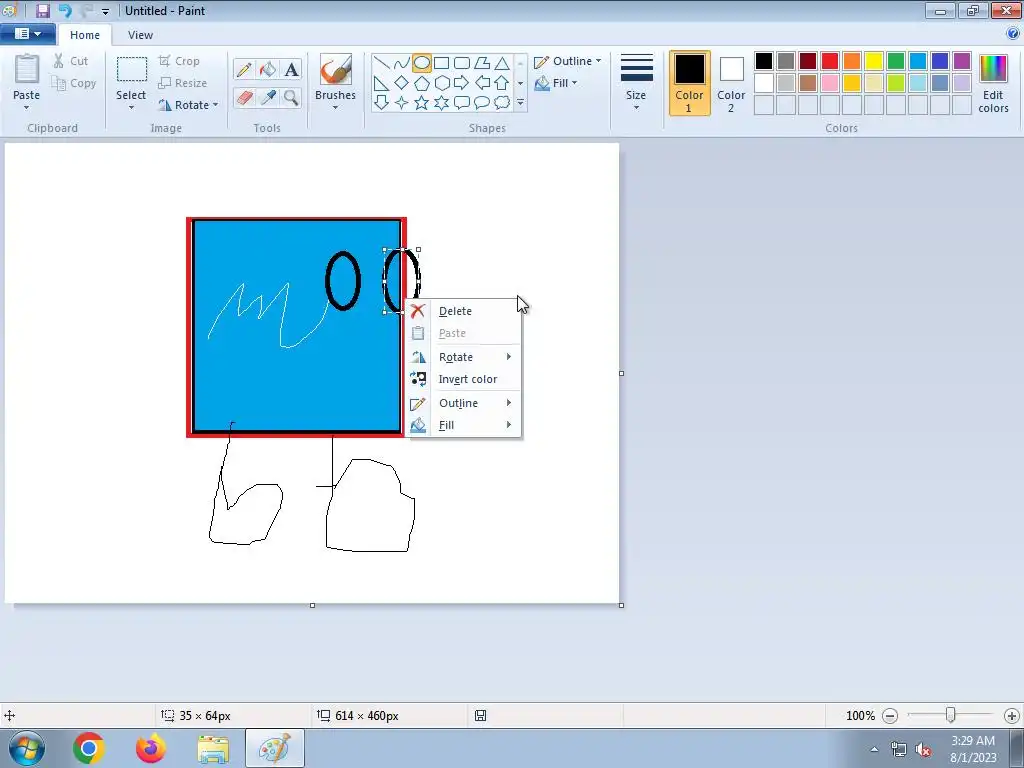Activate Color 1 foreground selector
Image resolution: width=1024 pixels, height=768 pixels.
pyautogui.click(x=689, y=83)
